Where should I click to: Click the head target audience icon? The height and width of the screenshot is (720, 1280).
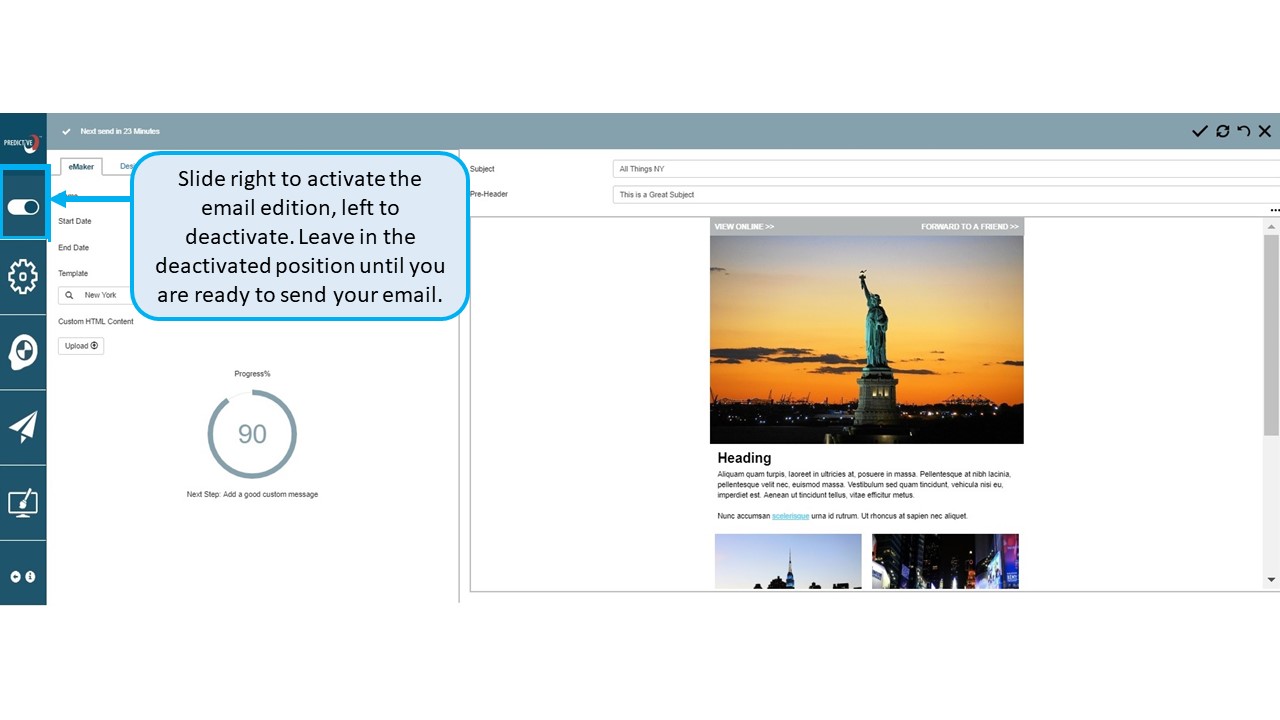[x=23, y=352]
